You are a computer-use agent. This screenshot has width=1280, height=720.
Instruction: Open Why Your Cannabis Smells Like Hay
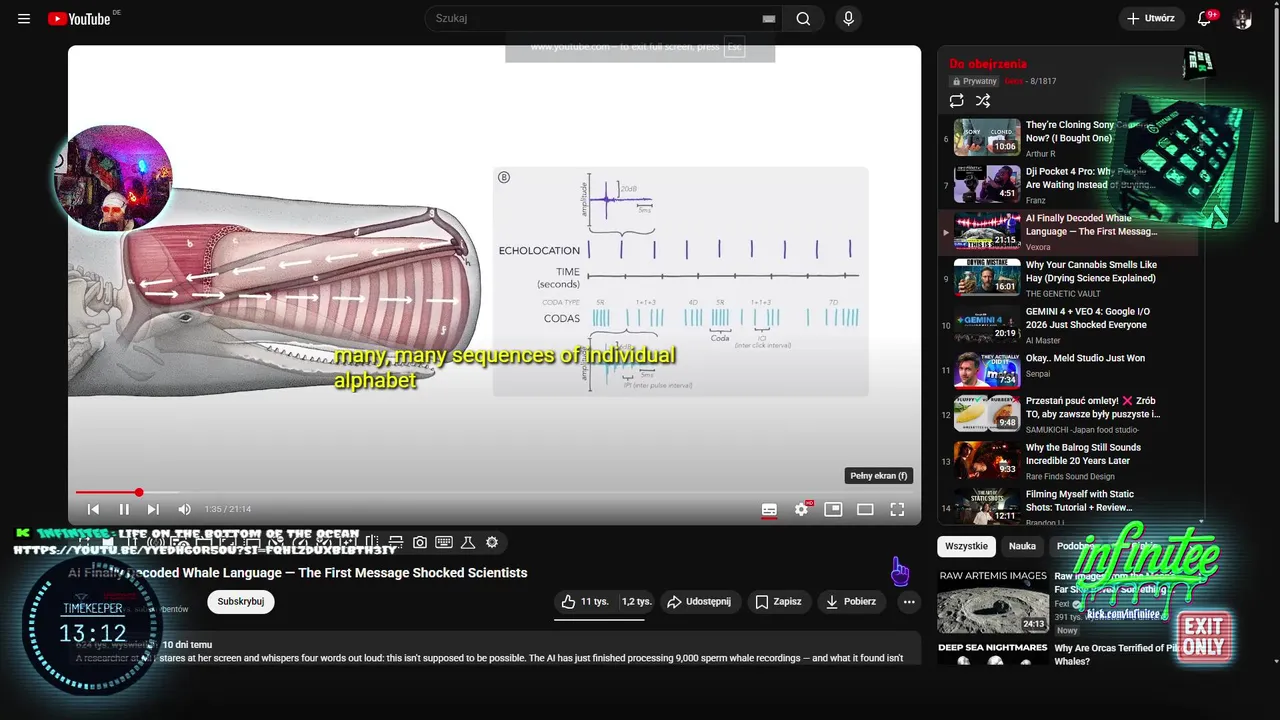tap(1090, 272)
